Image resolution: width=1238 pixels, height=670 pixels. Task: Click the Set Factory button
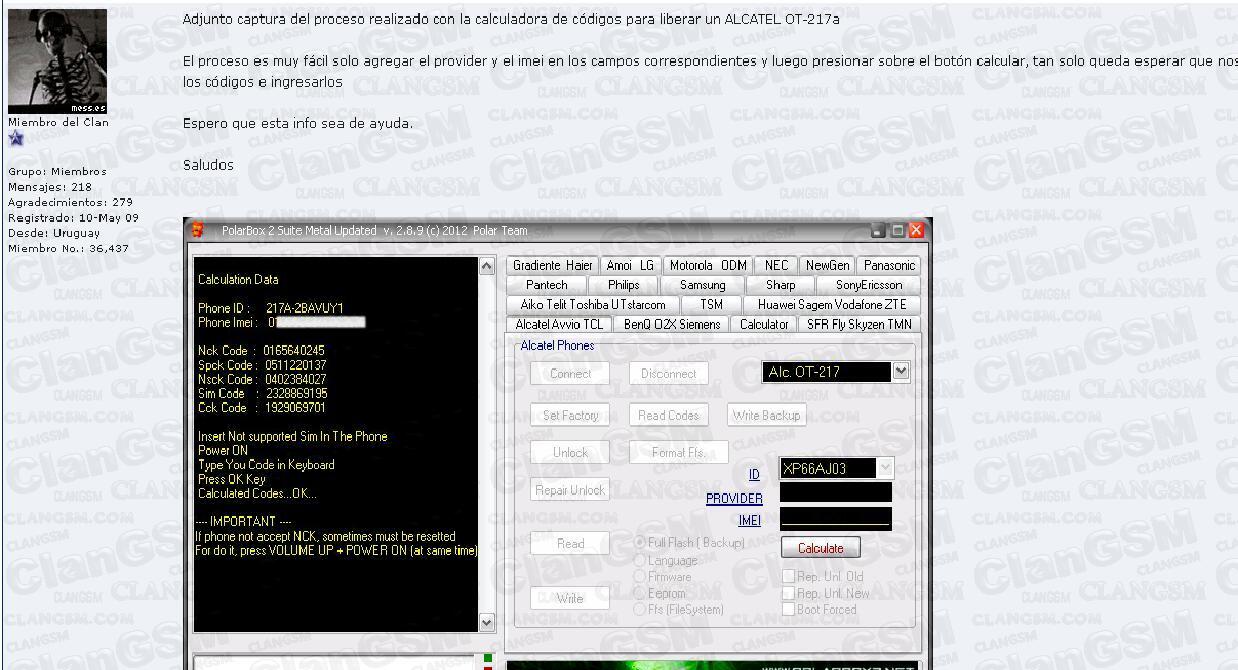click(570, 415)
